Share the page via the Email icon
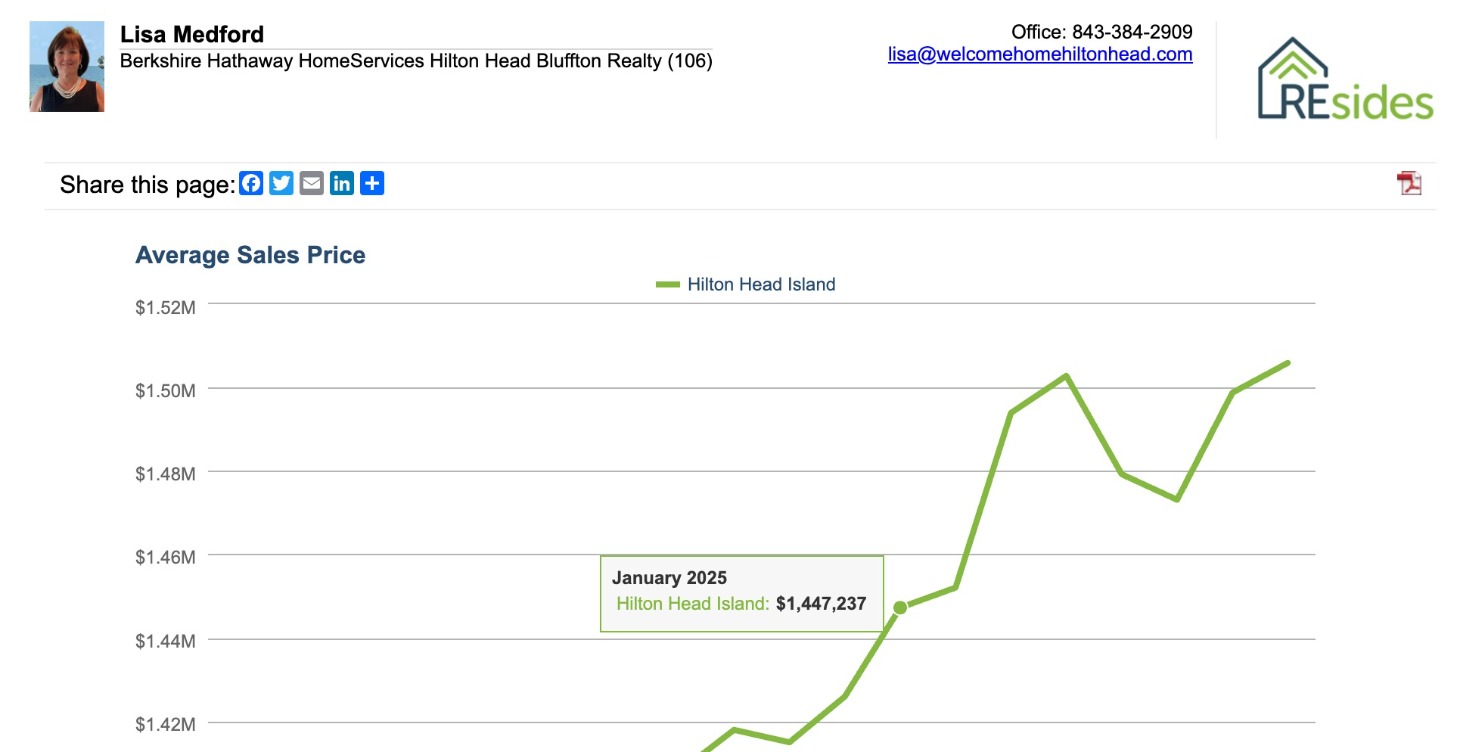Screen dimensions: 1460x752 point(311,183)
